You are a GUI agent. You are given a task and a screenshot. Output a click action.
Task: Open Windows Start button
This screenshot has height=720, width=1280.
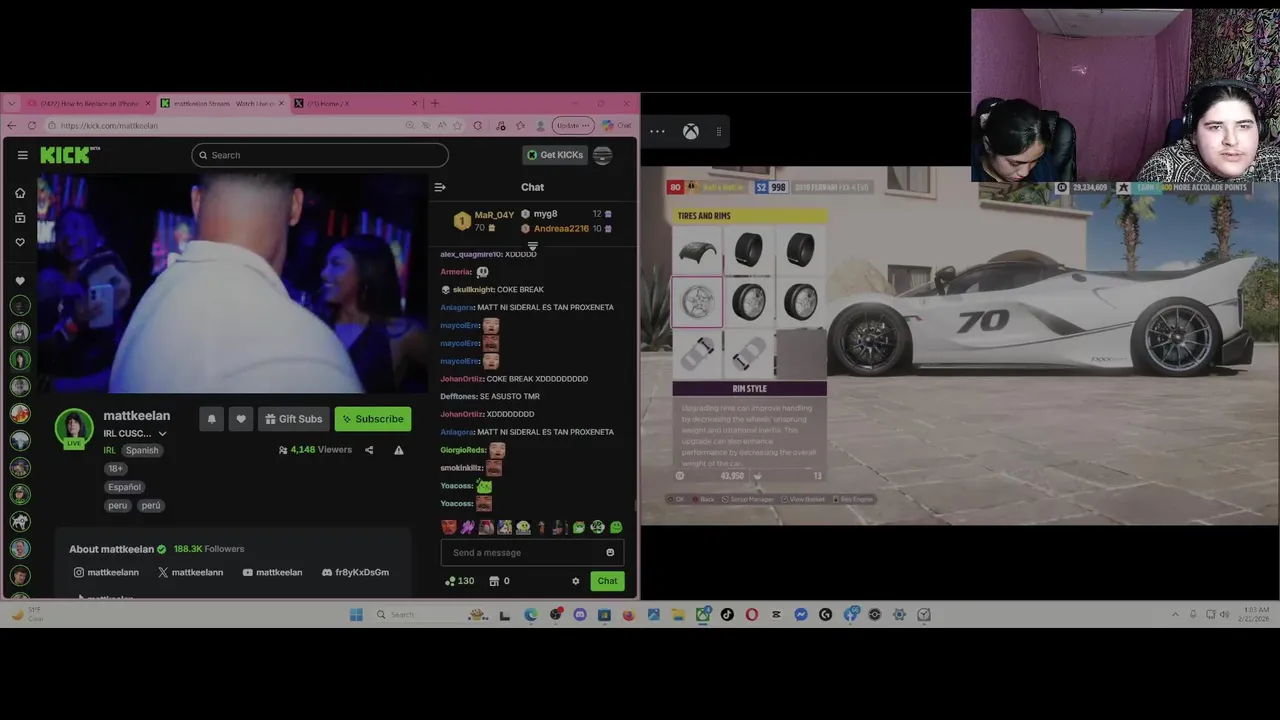[356, 615]
